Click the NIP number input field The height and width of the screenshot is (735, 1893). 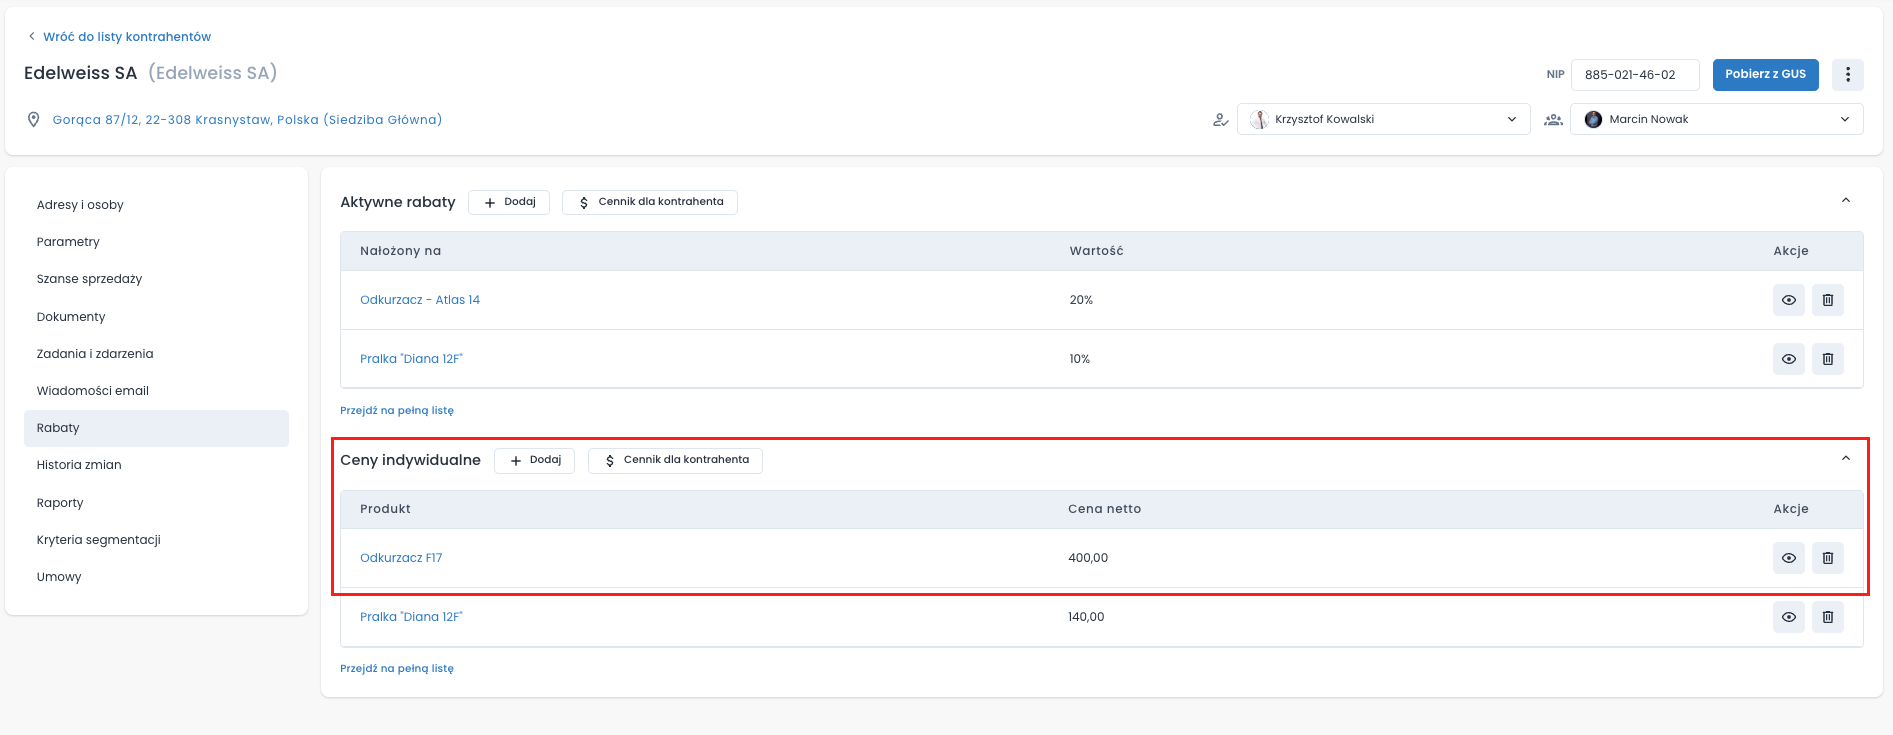1635,75
